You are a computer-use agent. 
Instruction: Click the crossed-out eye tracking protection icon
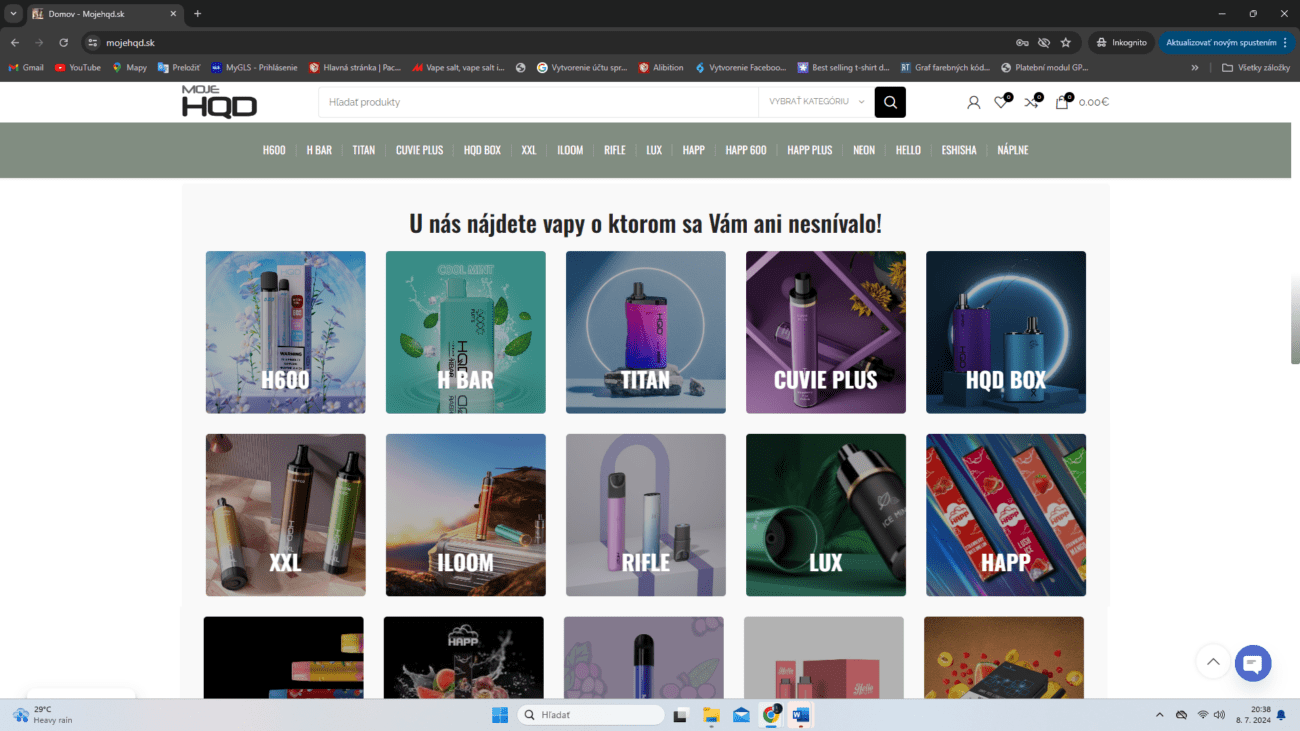pos(1044,43)
